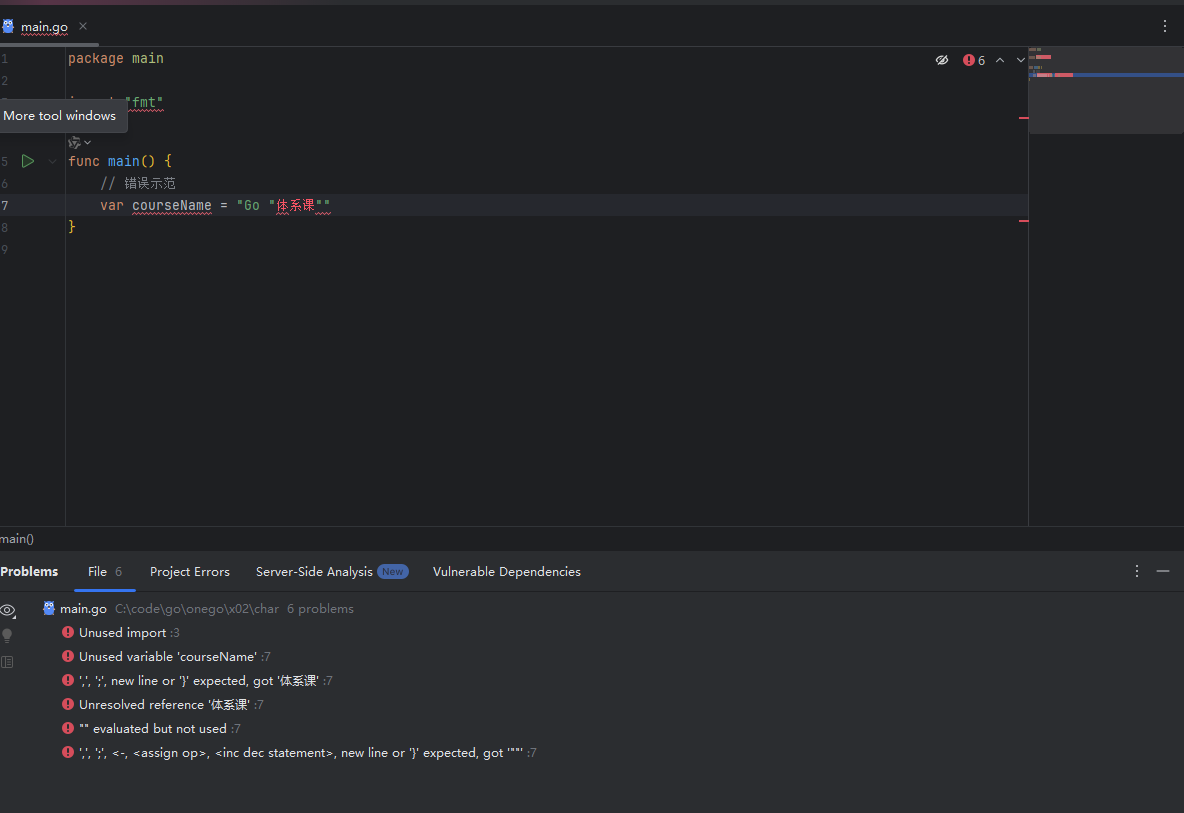Open Problems panel options kebab menu

pyautogui.click(x=1136, y=571)
